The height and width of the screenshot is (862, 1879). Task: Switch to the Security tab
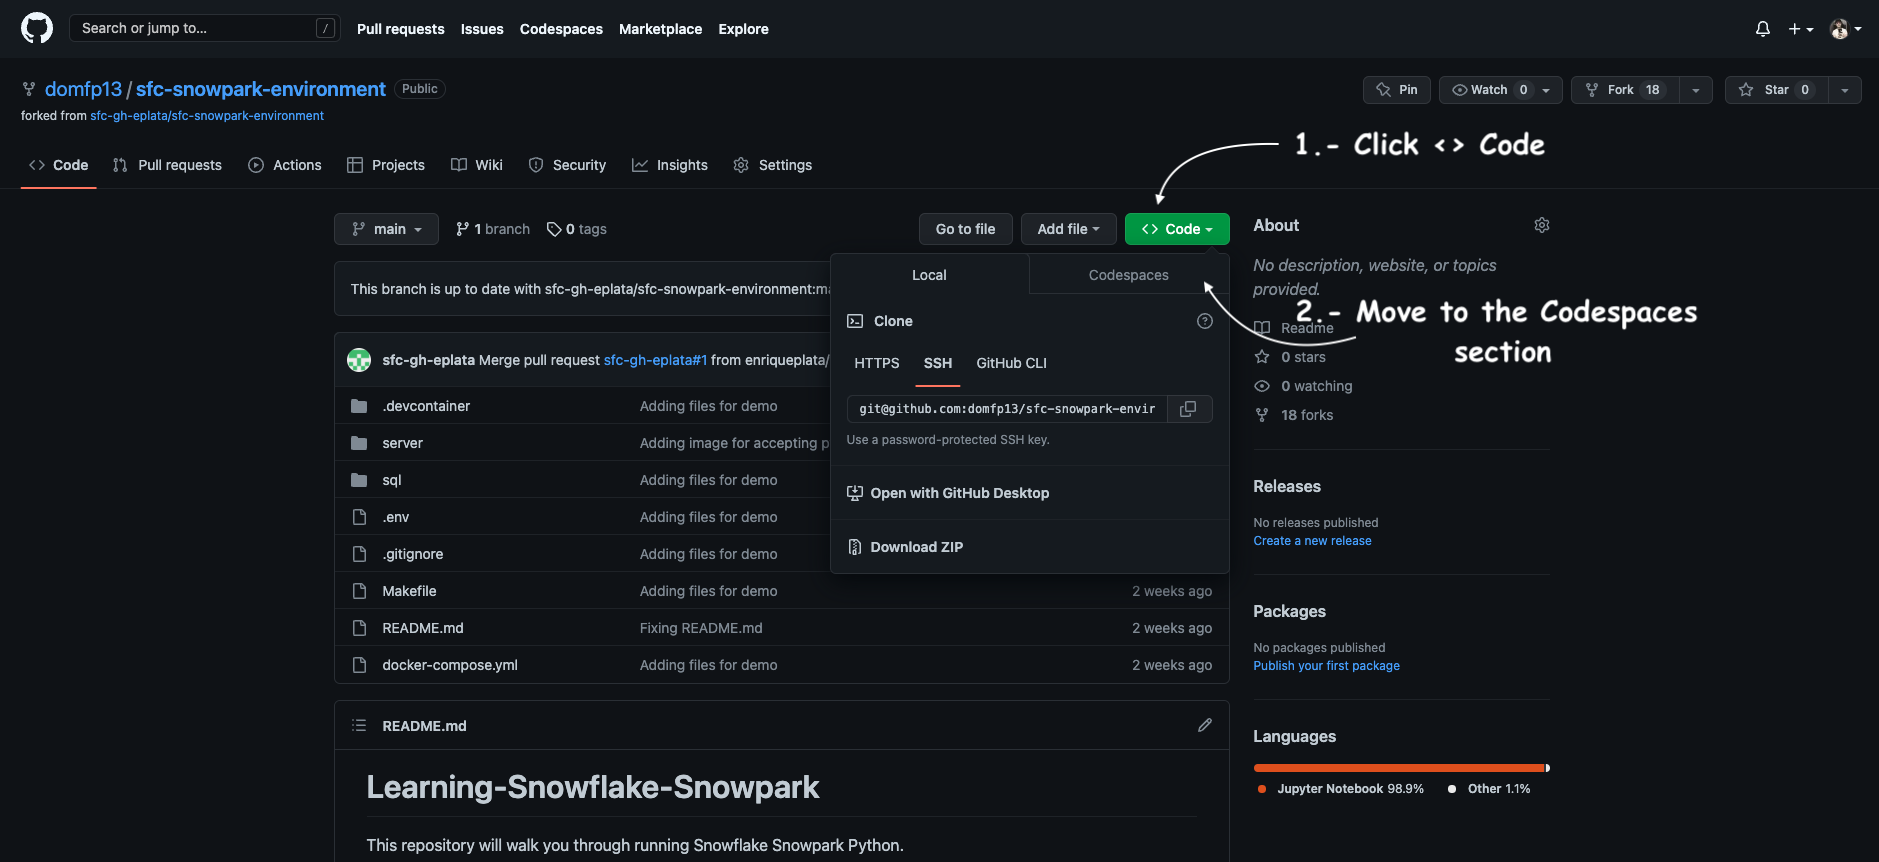567,165
